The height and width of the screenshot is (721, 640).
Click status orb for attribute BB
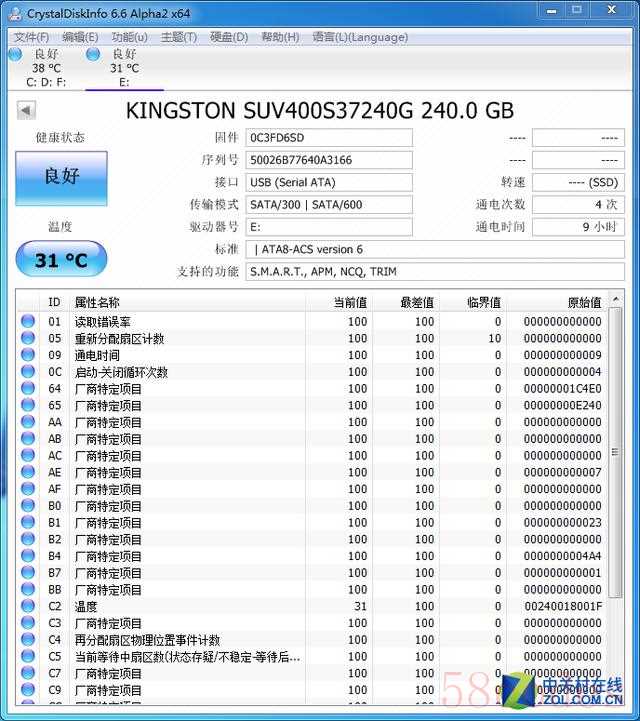pyautogui.click(x=28, y=589)
